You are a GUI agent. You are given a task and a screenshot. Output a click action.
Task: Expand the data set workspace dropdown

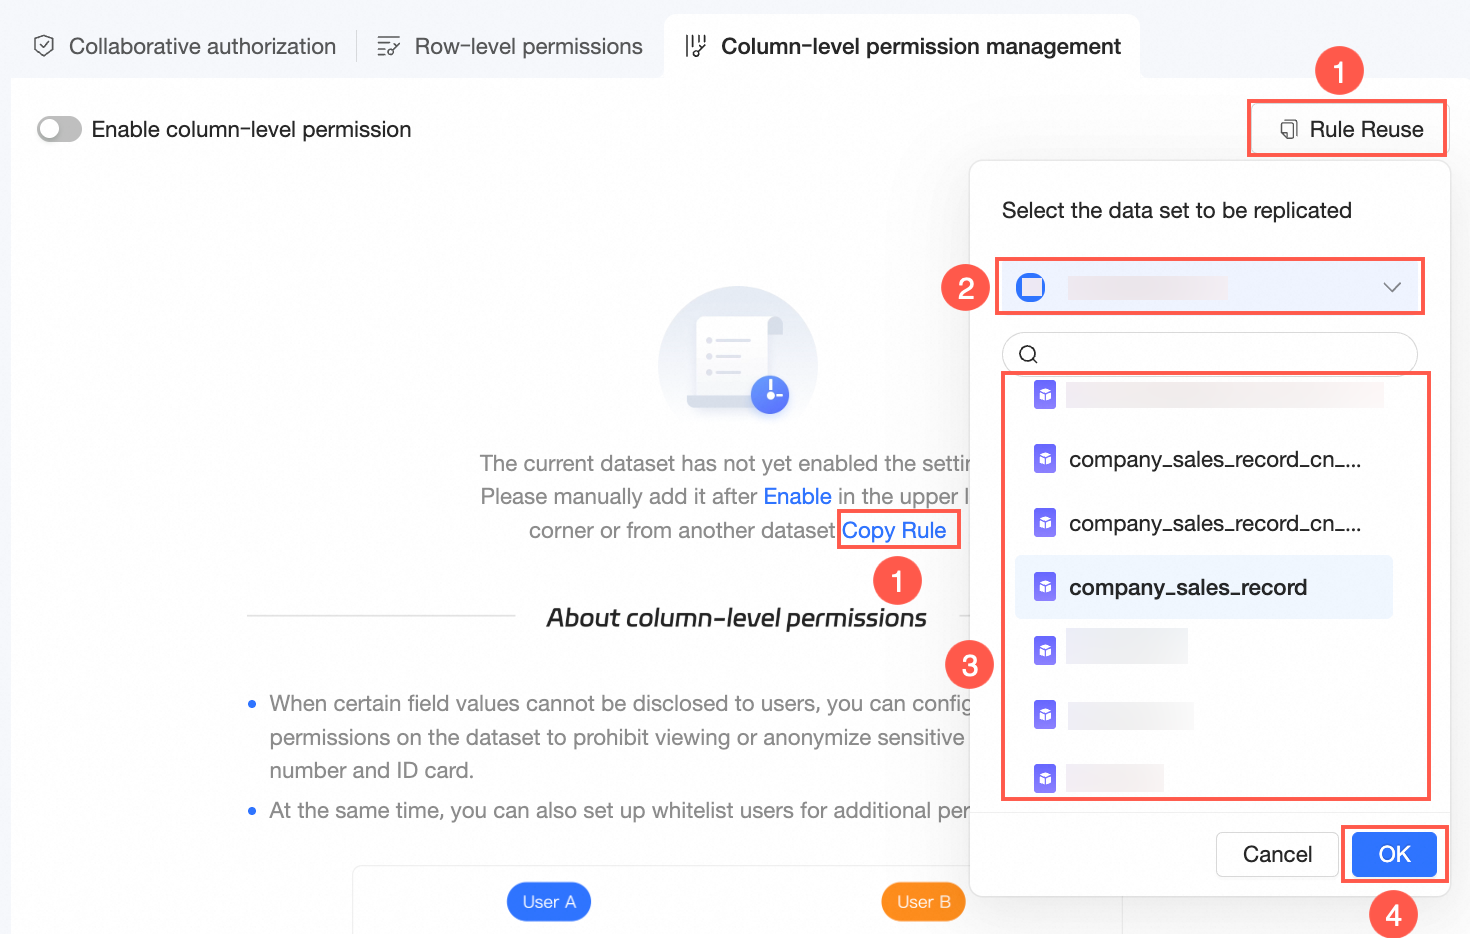(1208, 288)
